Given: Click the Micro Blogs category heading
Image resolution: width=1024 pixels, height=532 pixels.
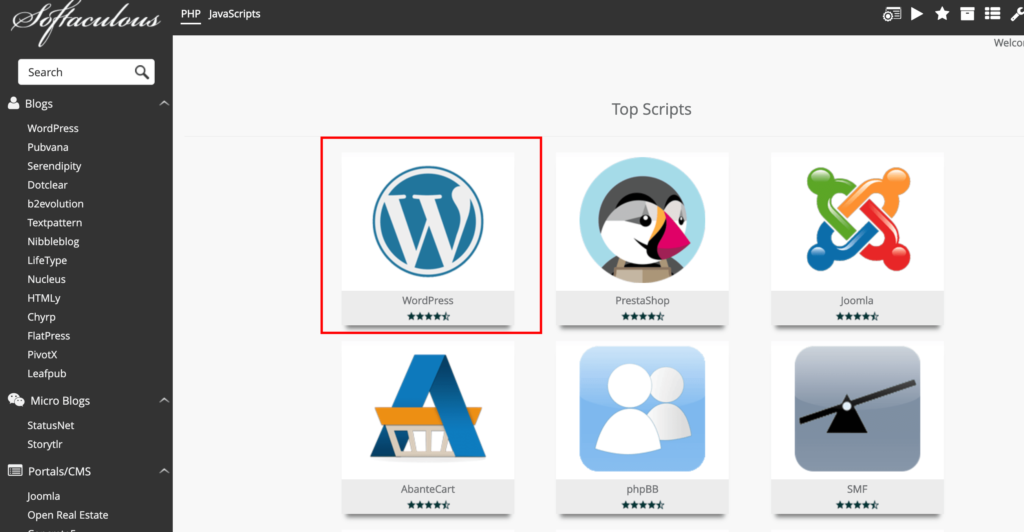Looking at the screenshot, I should point(60,401).
